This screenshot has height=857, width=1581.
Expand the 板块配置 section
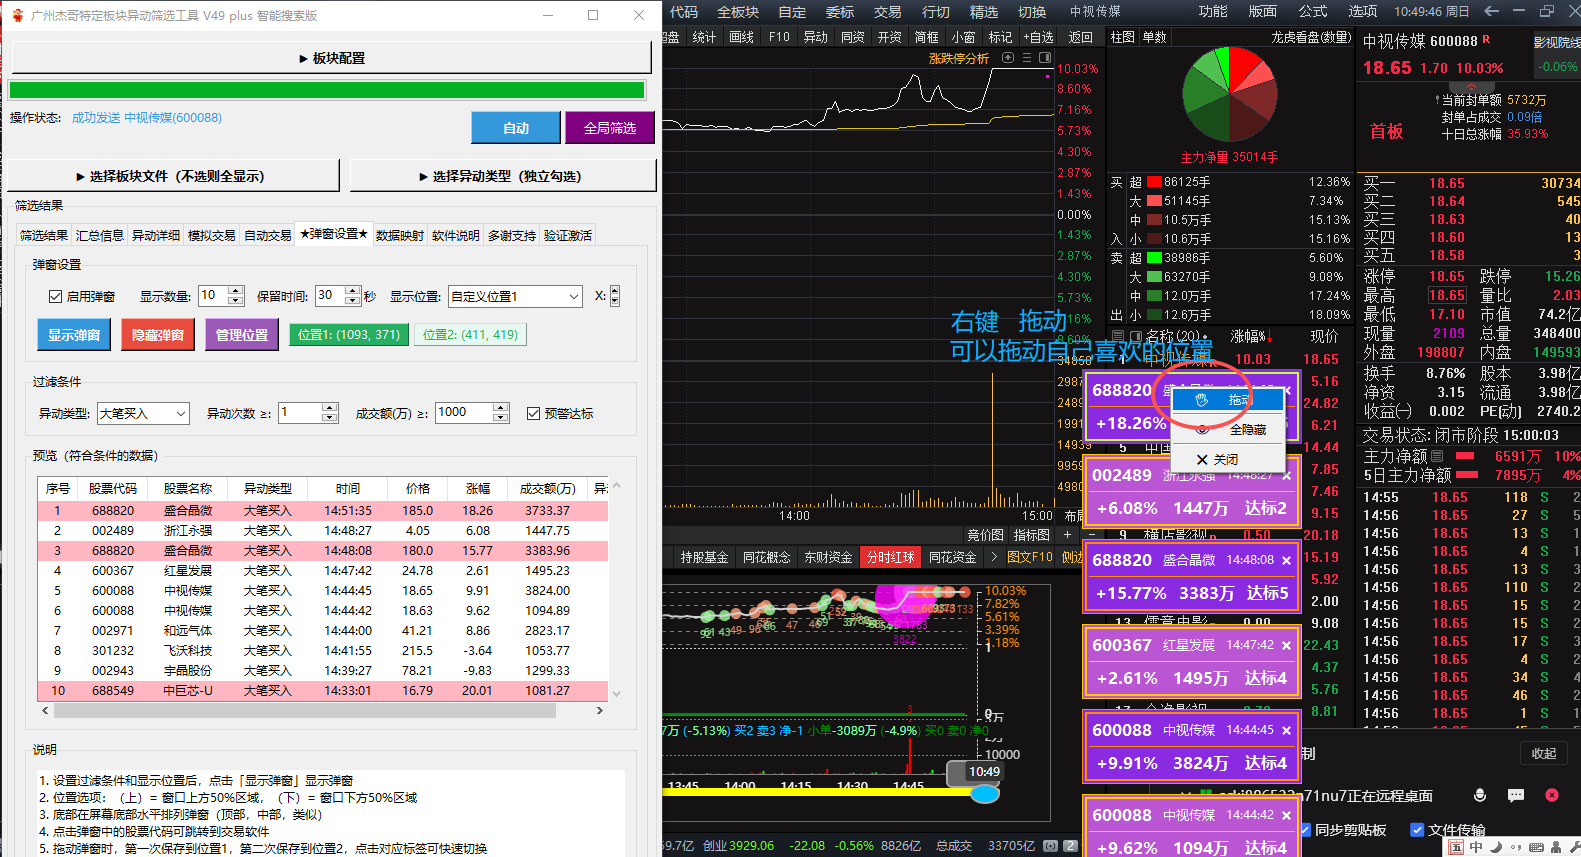[x=331, y=58]
